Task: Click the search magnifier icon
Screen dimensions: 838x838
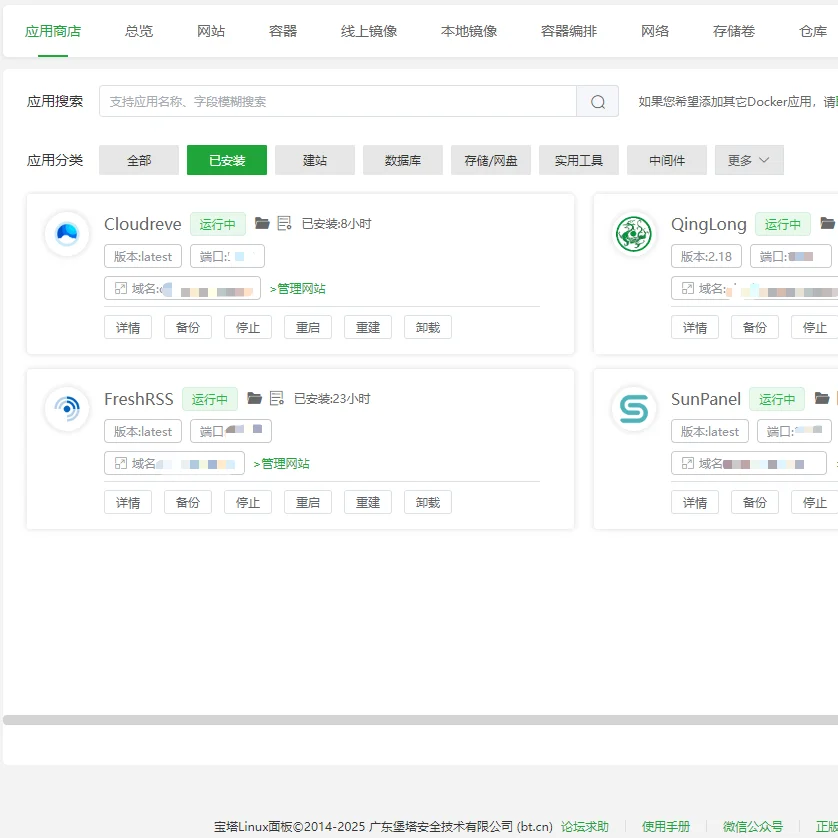Action: coord(598,102)
